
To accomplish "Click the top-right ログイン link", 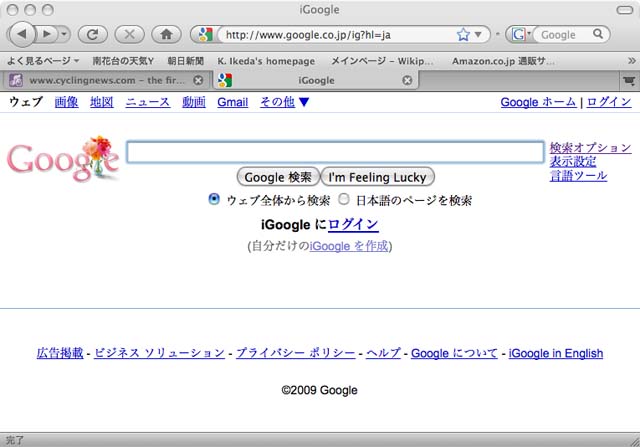I will pos(609,102).
